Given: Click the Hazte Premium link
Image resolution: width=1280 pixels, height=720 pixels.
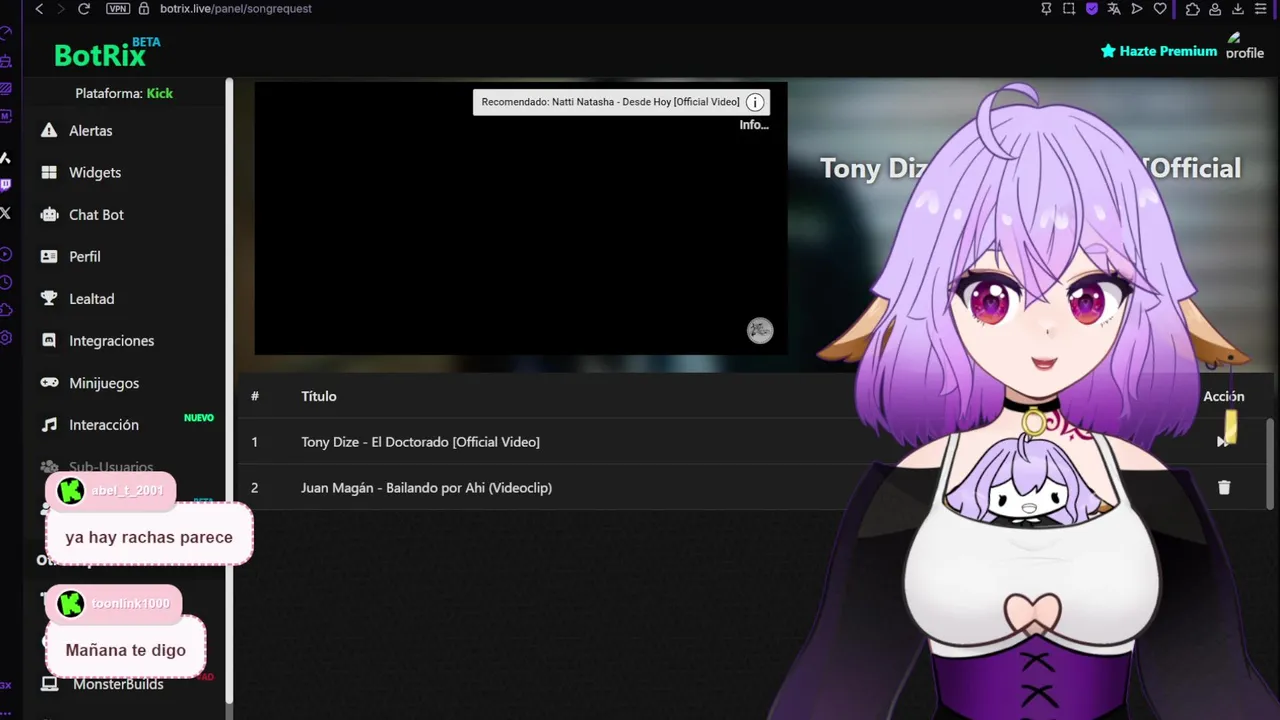Looking at the screenshot, I should pyautogui.click(x=1158, y=51).
